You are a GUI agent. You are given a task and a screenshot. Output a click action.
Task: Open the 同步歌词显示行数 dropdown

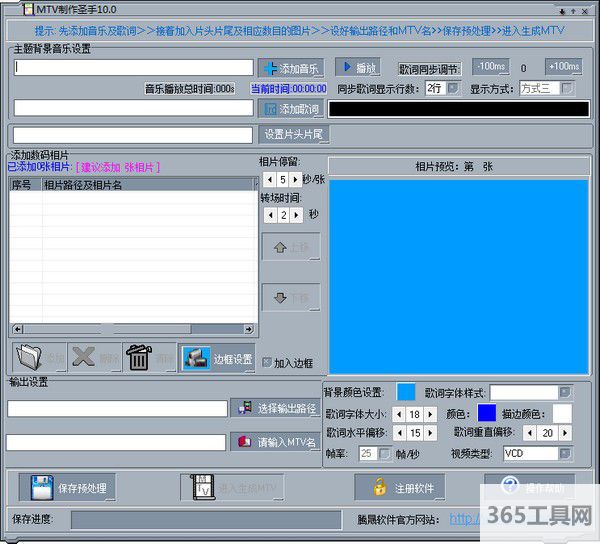coord(452,88)
